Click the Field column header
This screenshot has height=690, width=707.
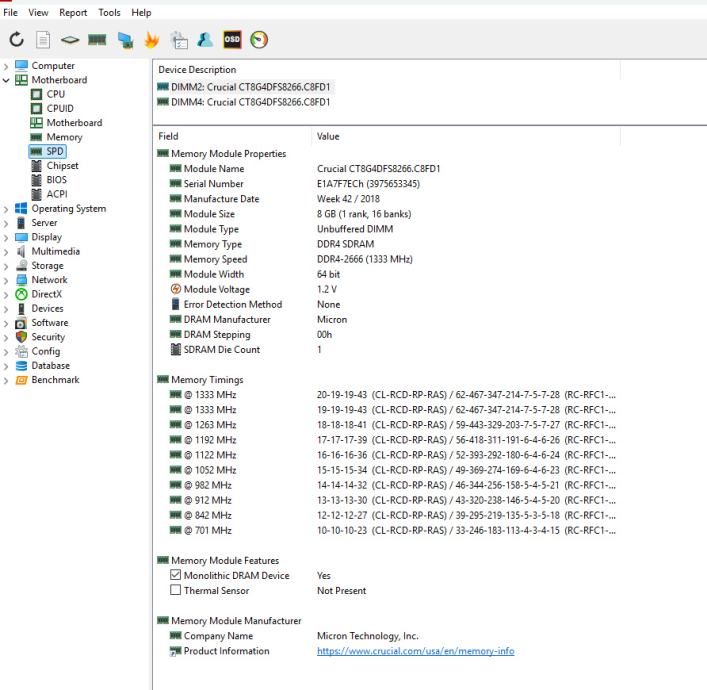(170, 134)
